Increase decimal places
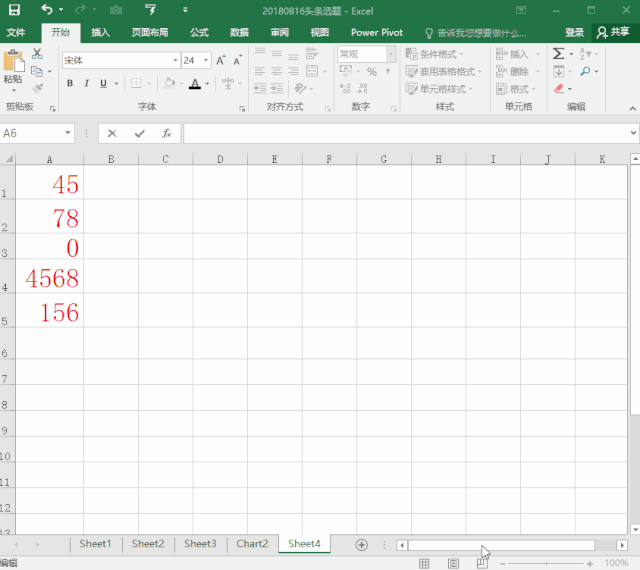The image size is (640, 570). (345, 88)
